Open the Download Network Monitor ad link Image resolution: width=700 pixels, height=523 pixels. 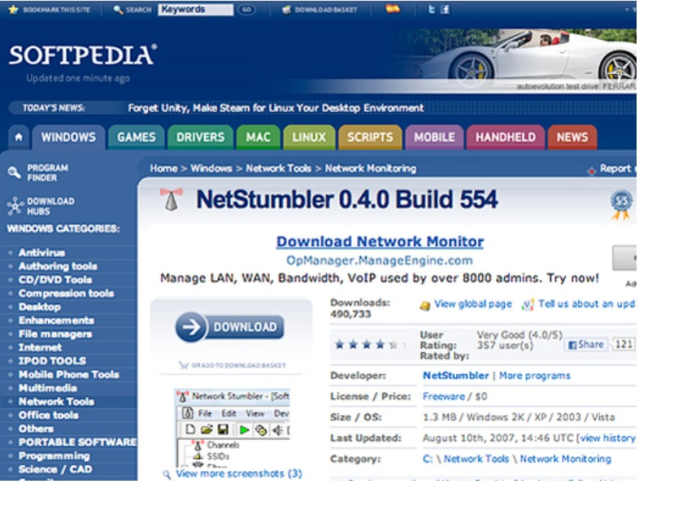pos(380,242)
